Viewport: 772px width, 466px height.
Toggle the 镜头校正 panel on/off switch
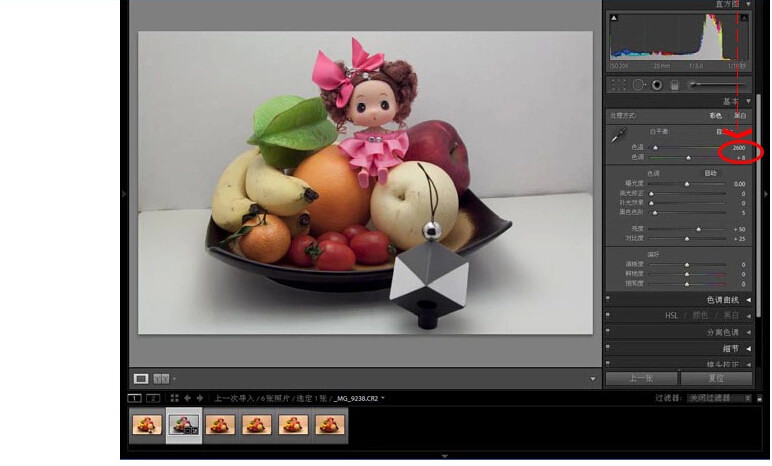tap(608, 363)
